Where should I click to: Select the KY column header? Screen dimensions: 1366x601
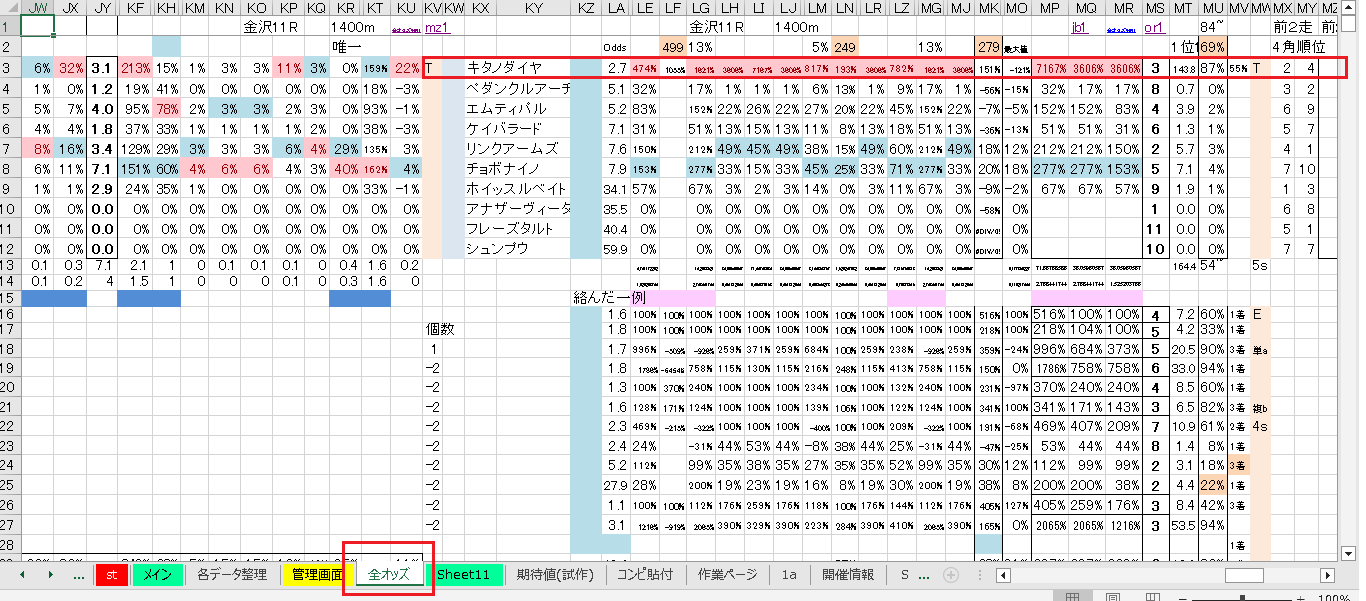coord(533,8)
